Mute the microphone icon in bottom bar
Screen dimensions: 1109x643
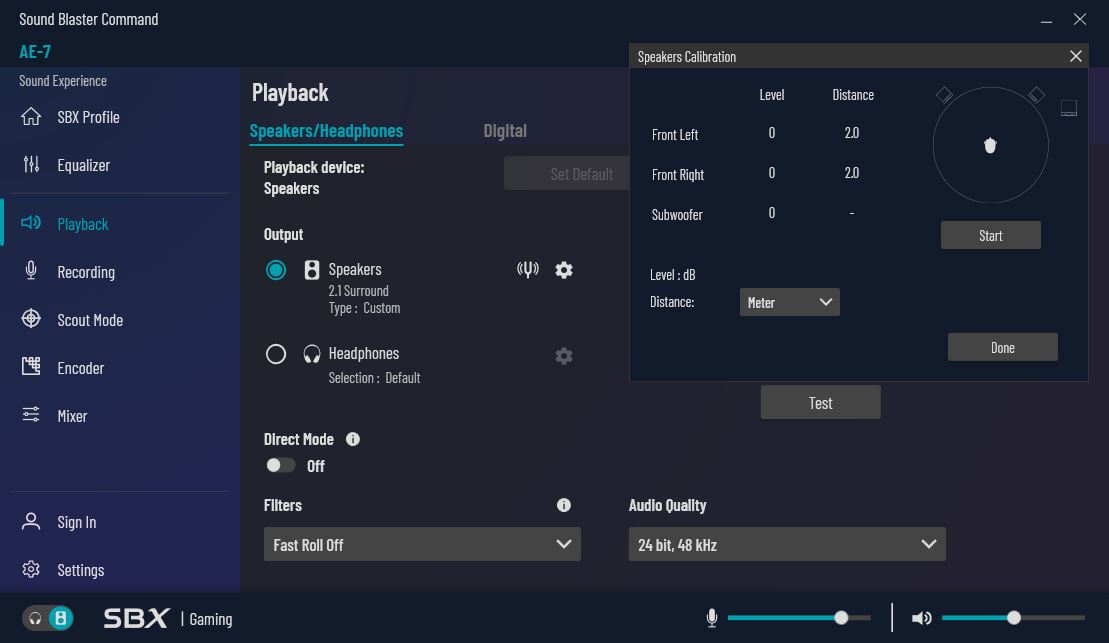[712, 618]
